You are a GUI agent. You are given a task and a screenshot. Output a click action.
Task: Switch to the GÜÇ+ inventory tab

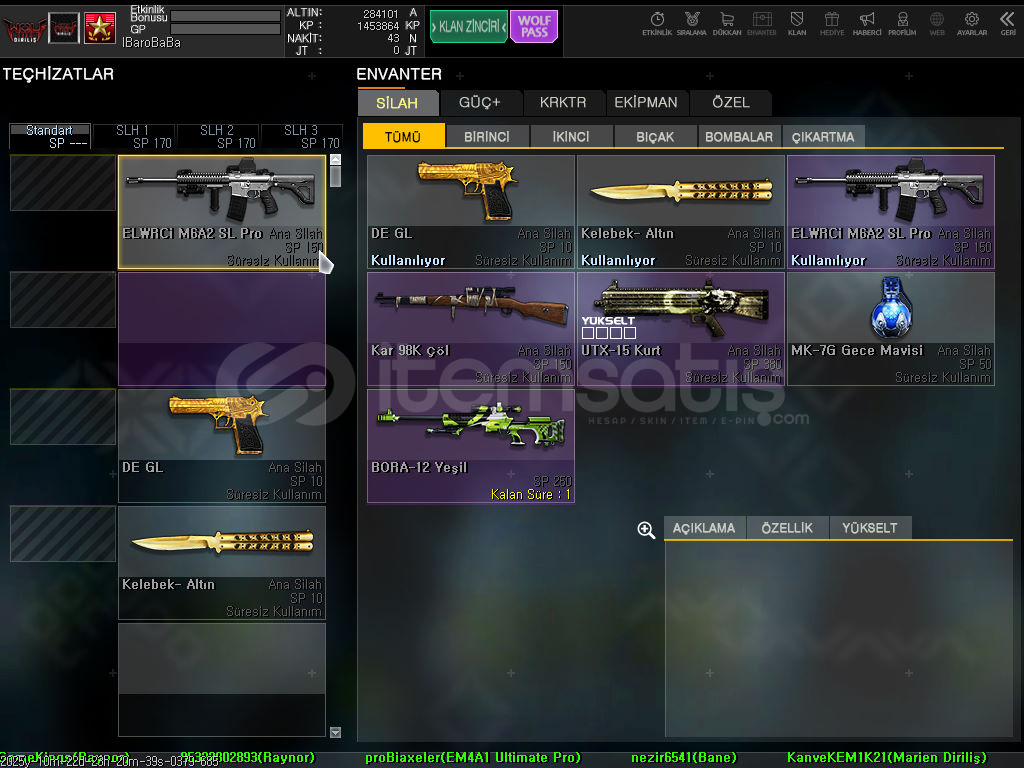(479, 102)
